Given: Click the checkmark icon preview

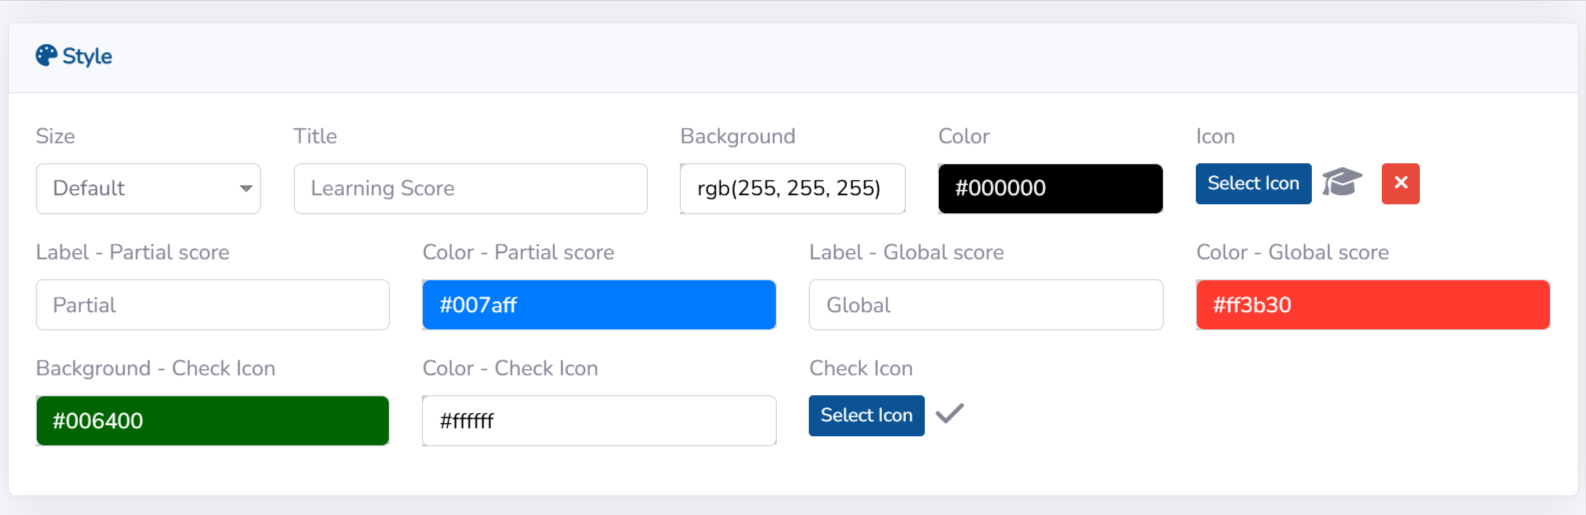Looking at the screenshot, I should point(949,414).
